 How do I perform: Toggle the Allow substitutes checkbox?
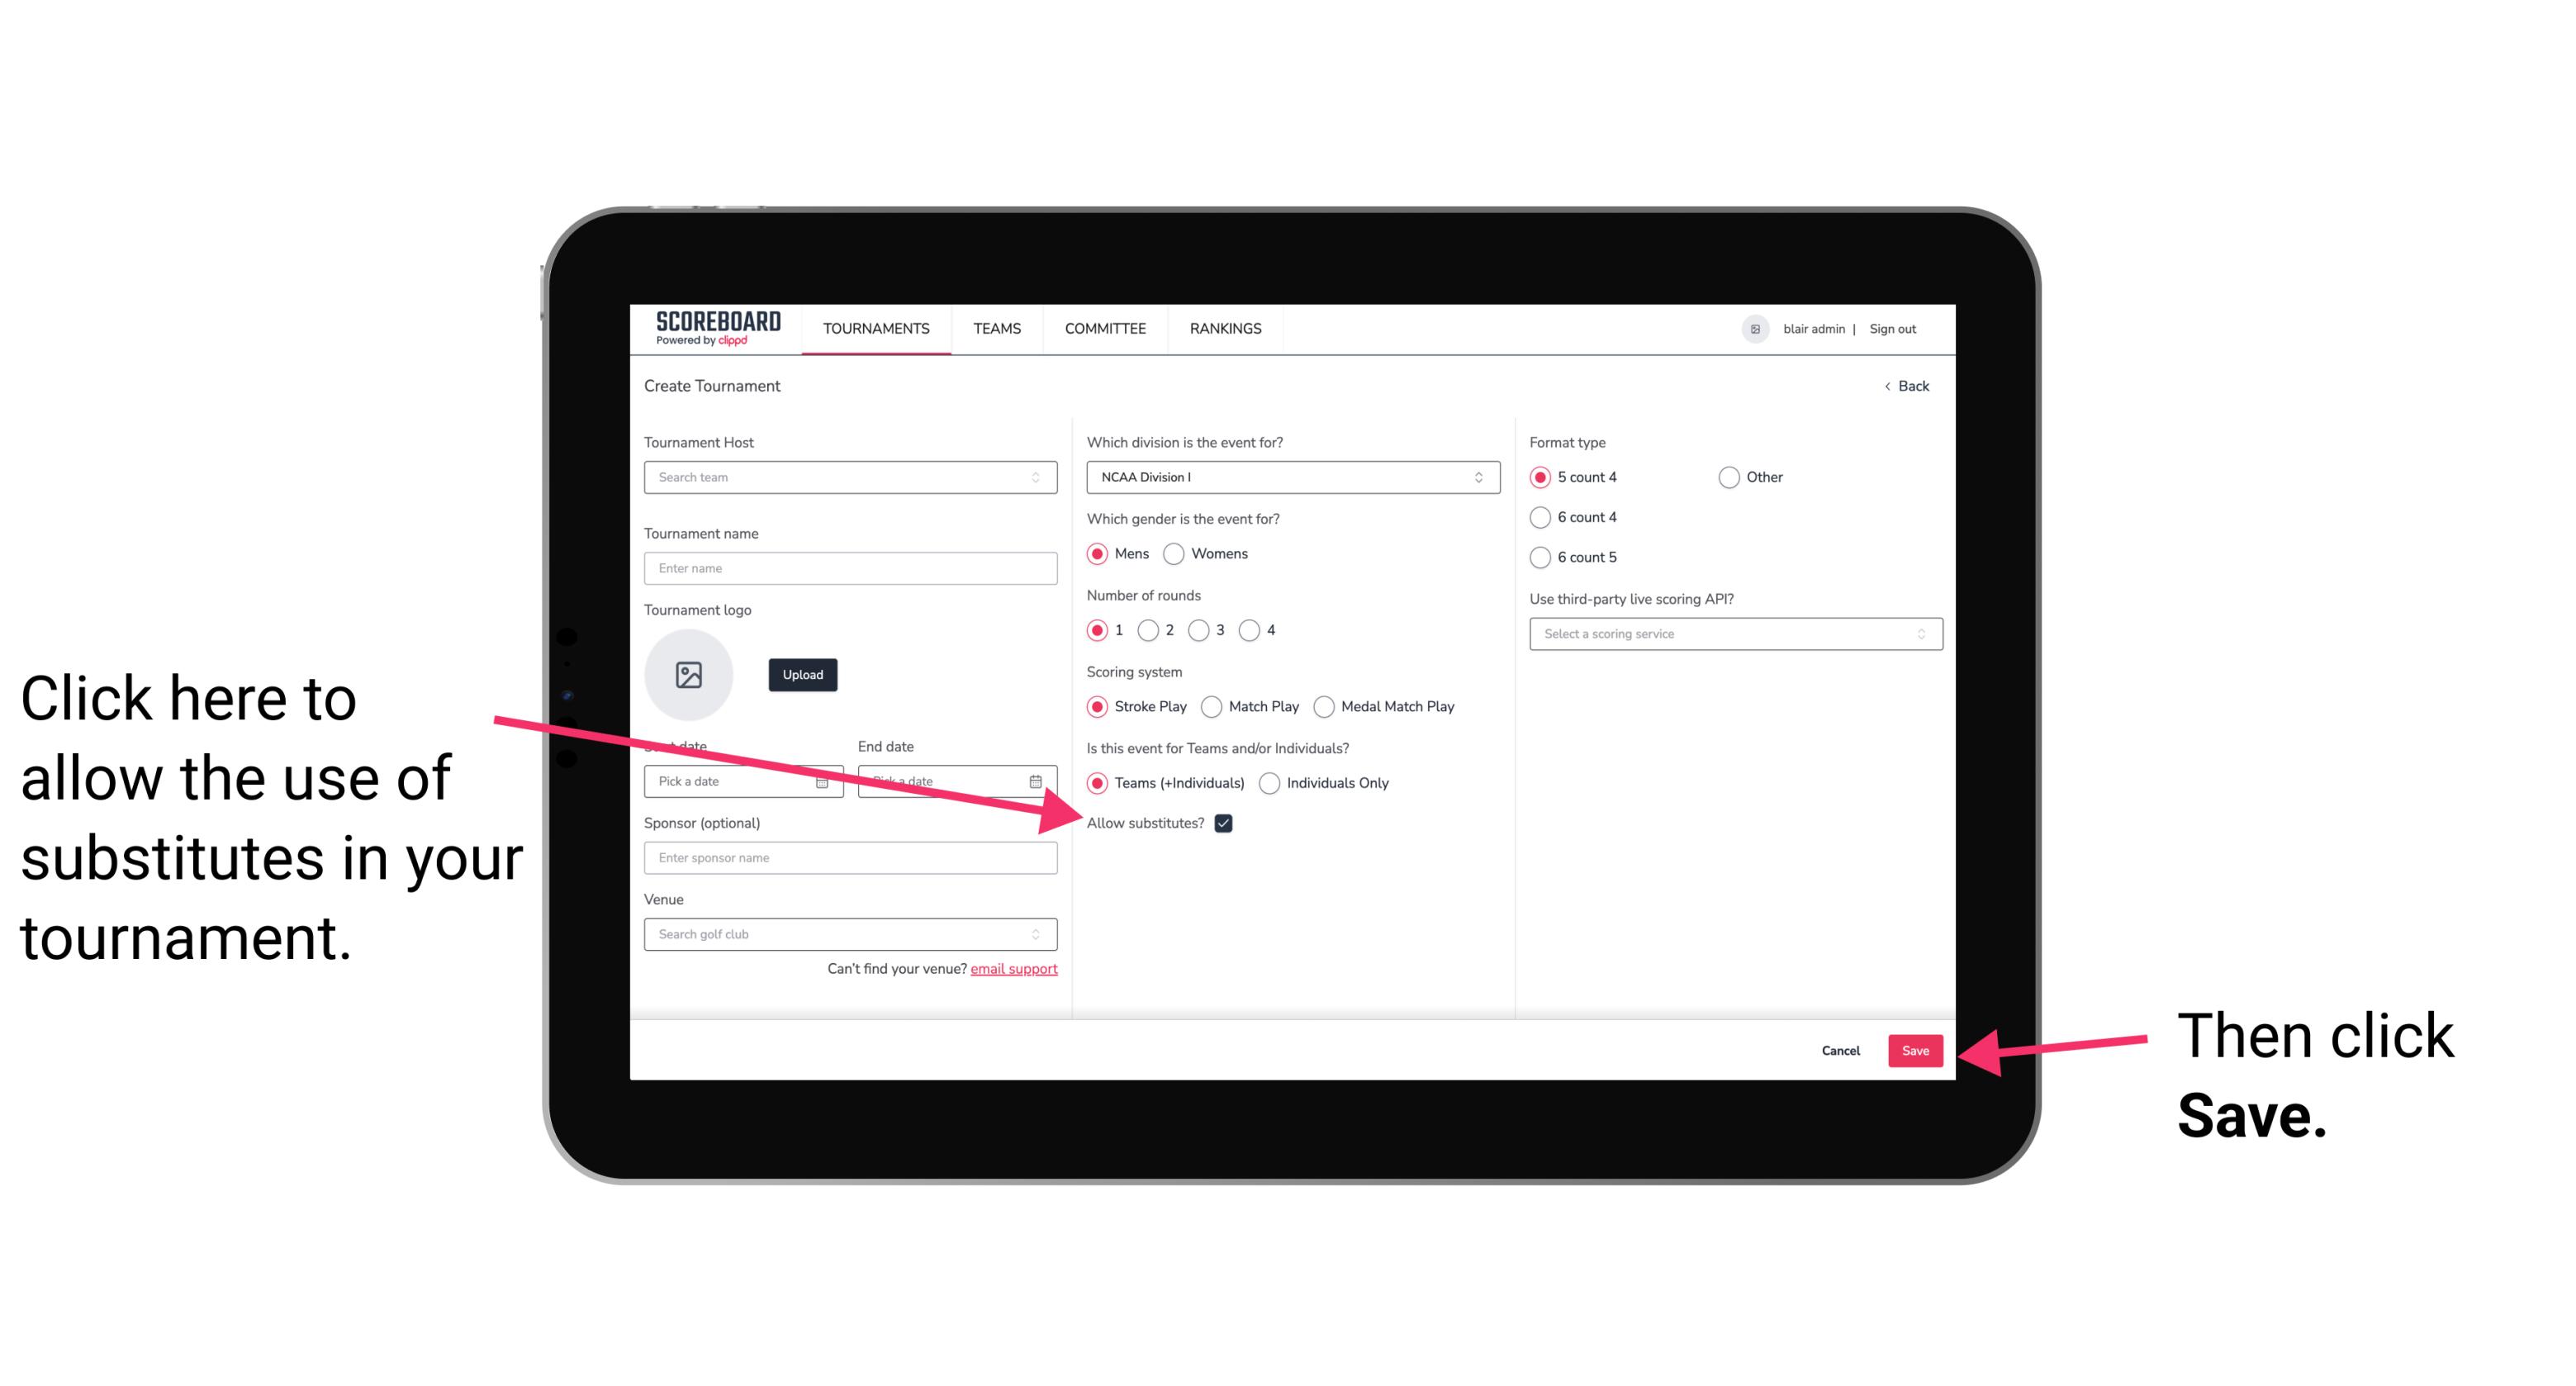(1226, 823)
